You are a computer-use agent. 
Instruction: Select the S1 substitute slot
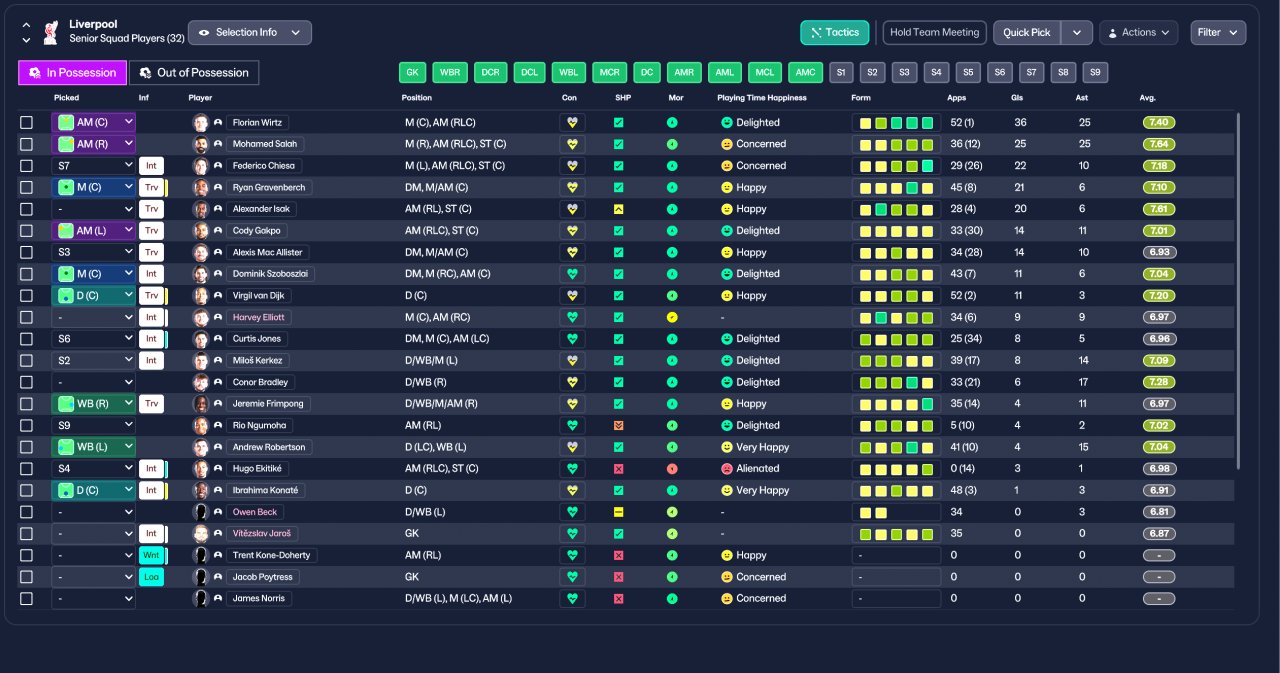coord(841,72)
